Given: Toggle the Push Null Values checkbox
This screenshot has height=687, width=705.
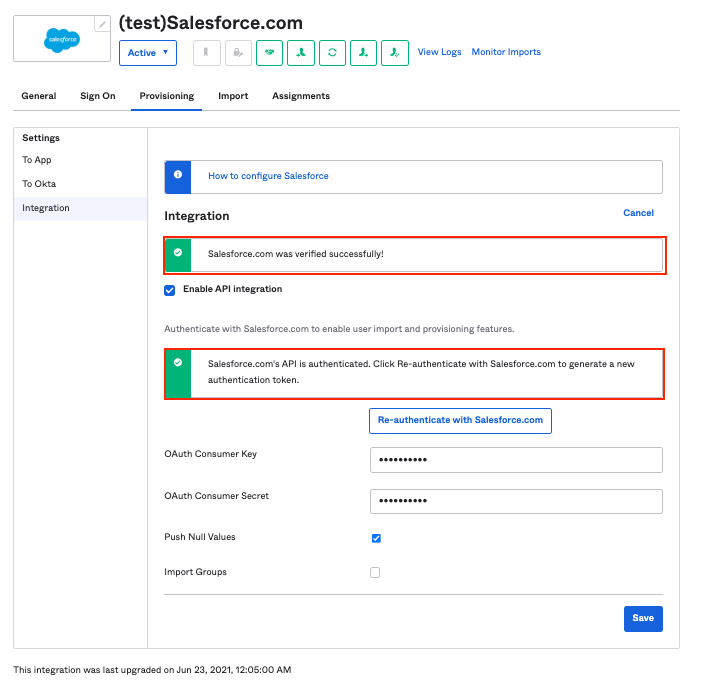Looking at the screenshot, I should tap(376, 538).
